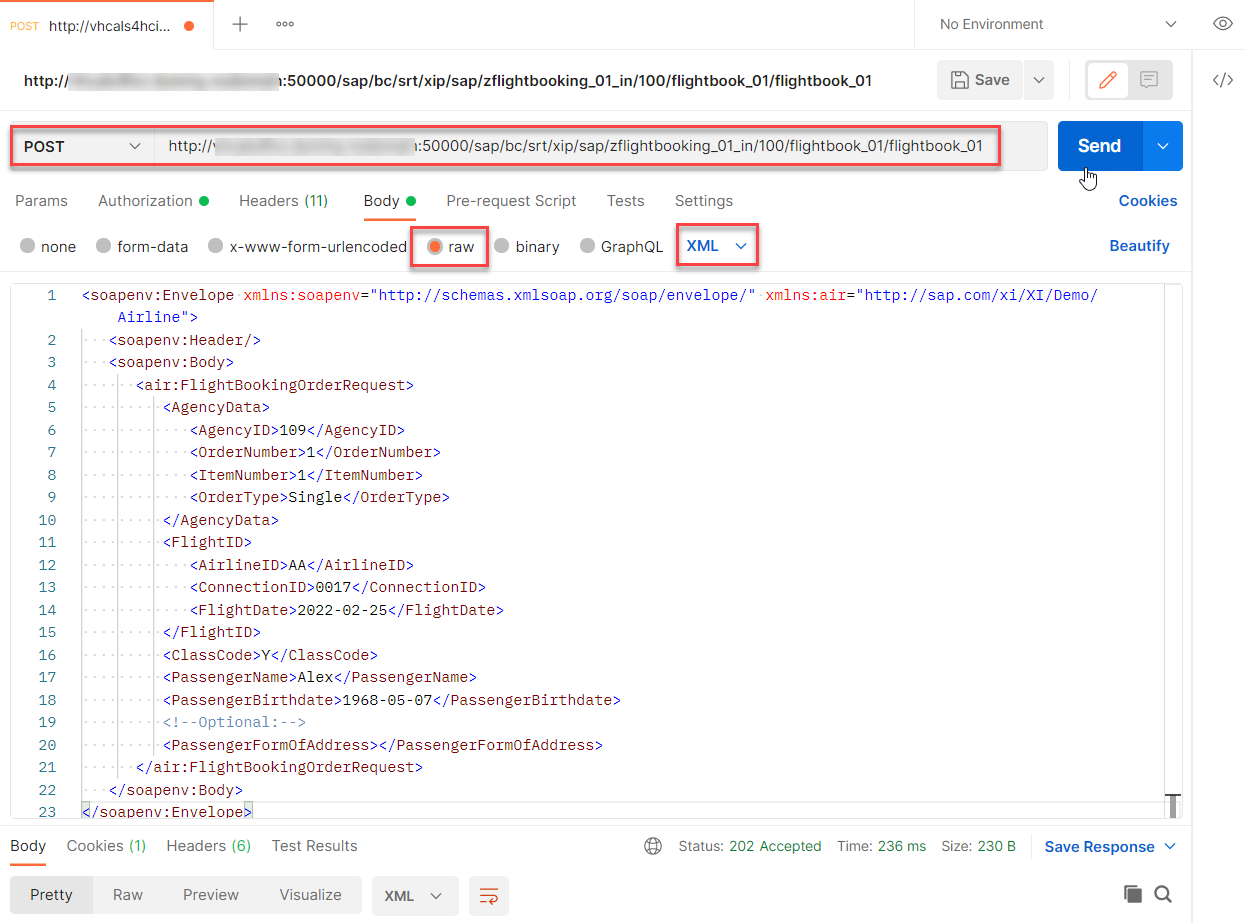1245x923 pixels.
Task: Select the Raw response view
Action: [x=127, y=895]
